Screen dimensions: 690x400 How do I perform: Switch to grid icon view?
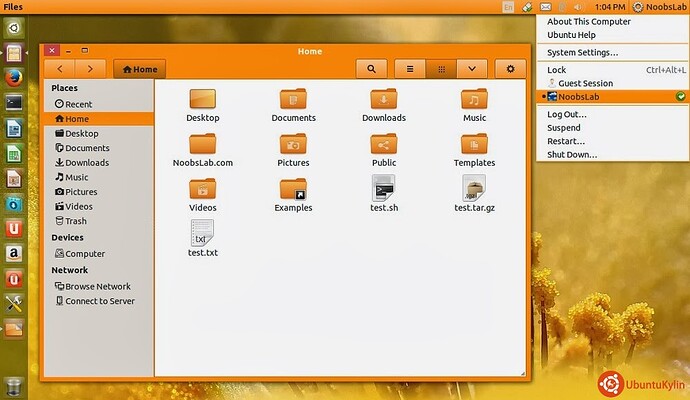click(x=440, y=69)
